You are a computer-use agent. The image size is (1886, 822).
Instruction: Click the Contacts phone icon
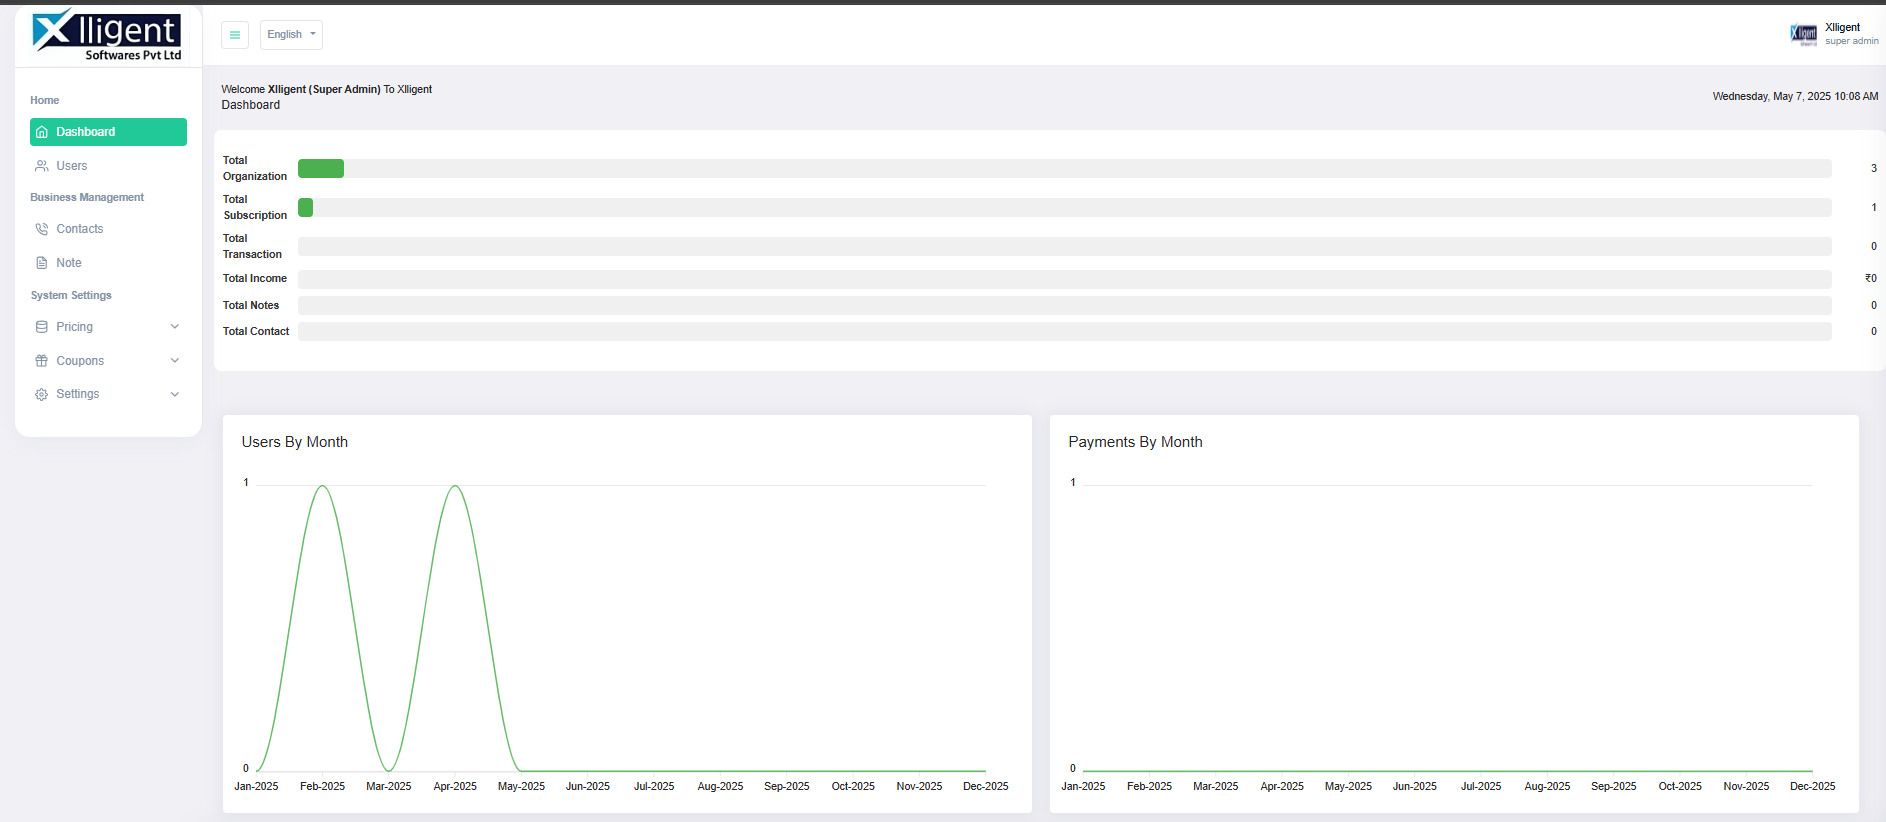[42, 229]
